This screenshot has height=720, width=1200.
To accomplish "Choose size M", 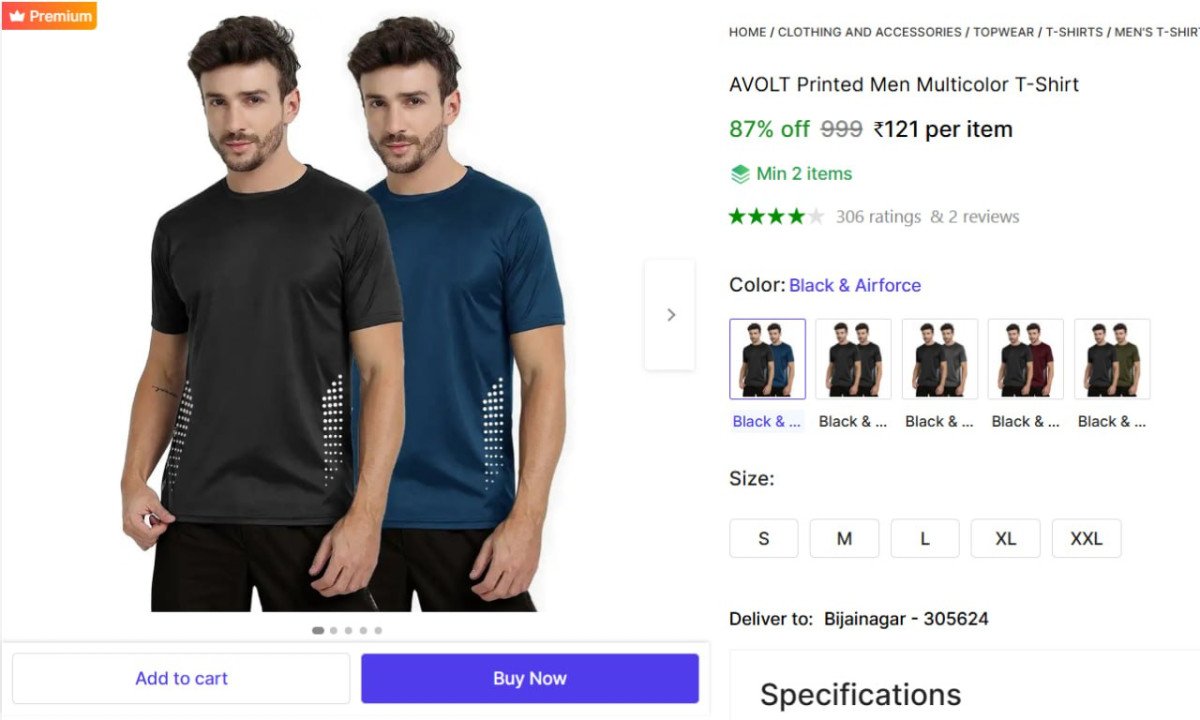I will 844,538.
